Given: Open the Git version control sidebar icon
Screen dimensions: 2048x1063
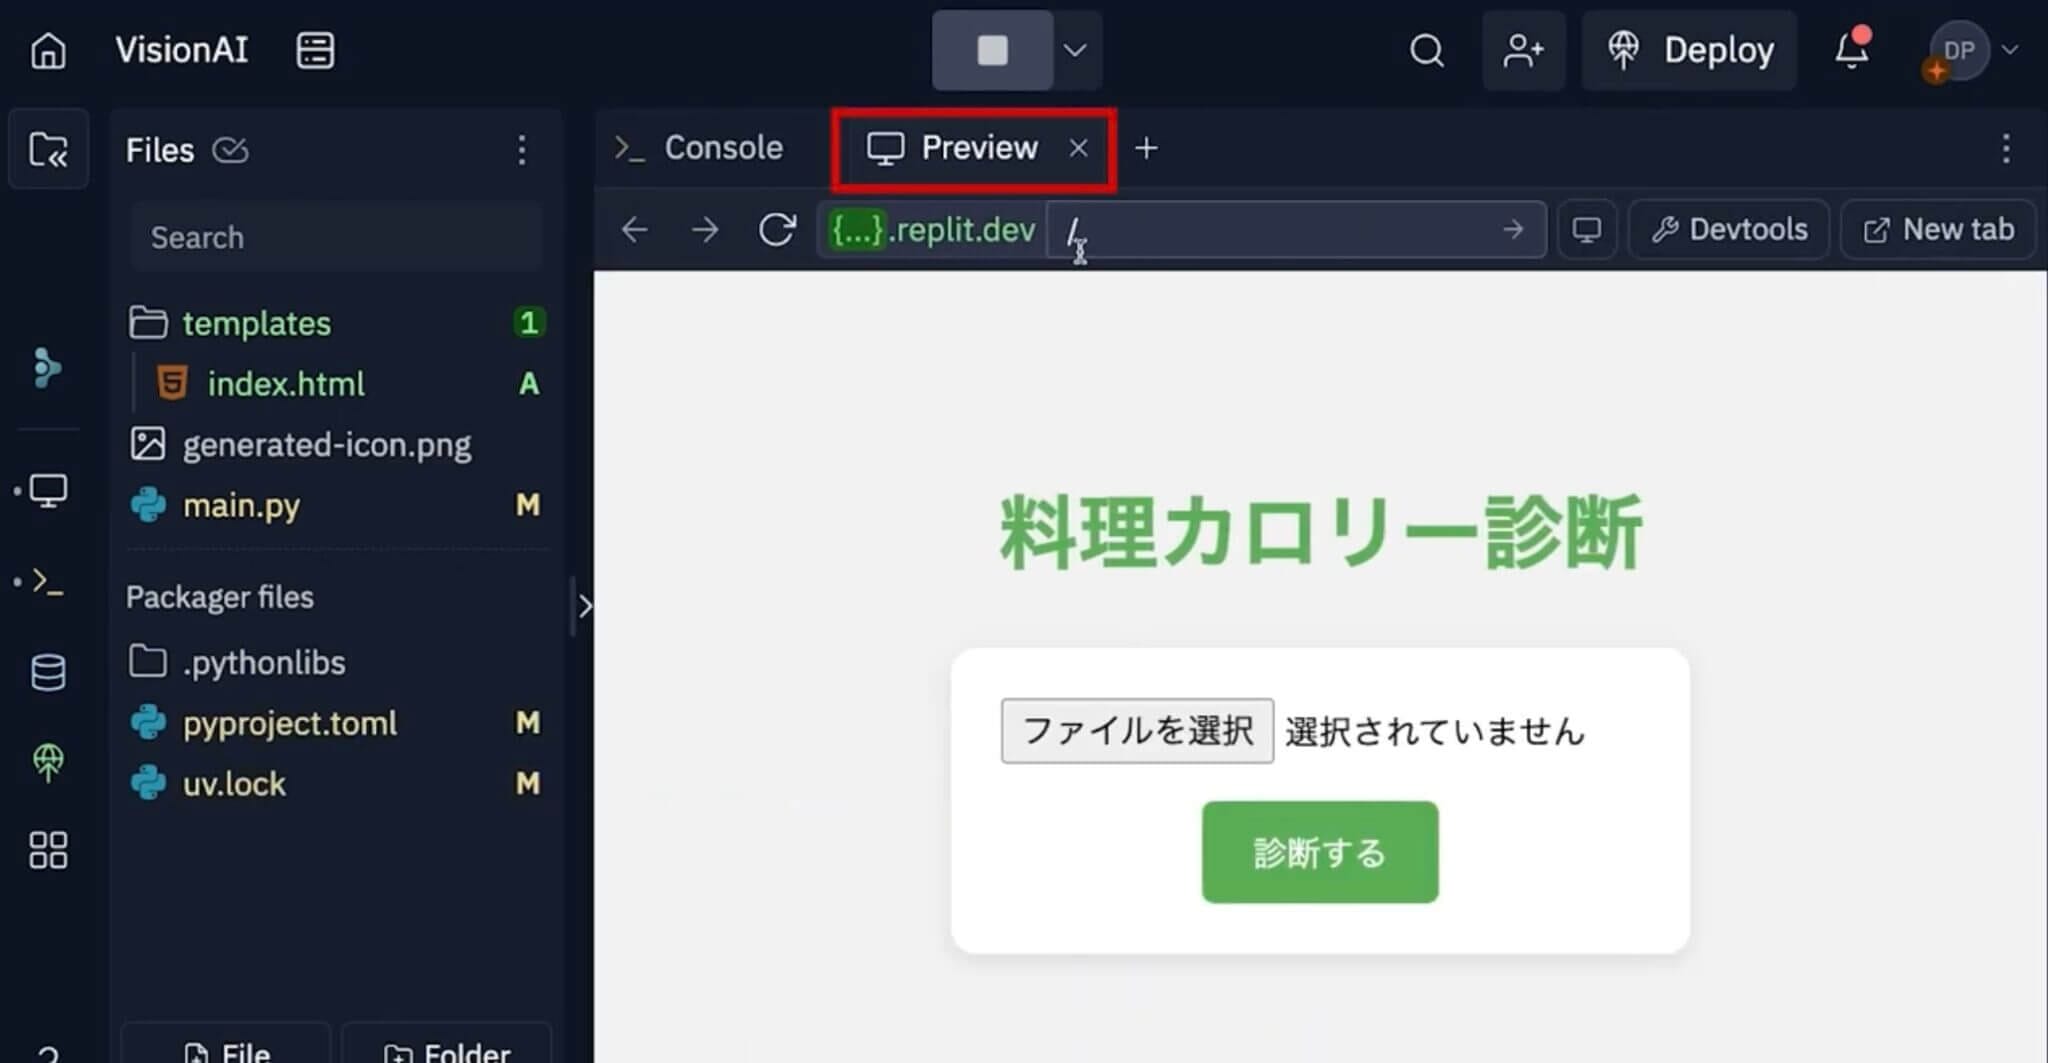Looking at the screenshot, I should click(46, 368).
